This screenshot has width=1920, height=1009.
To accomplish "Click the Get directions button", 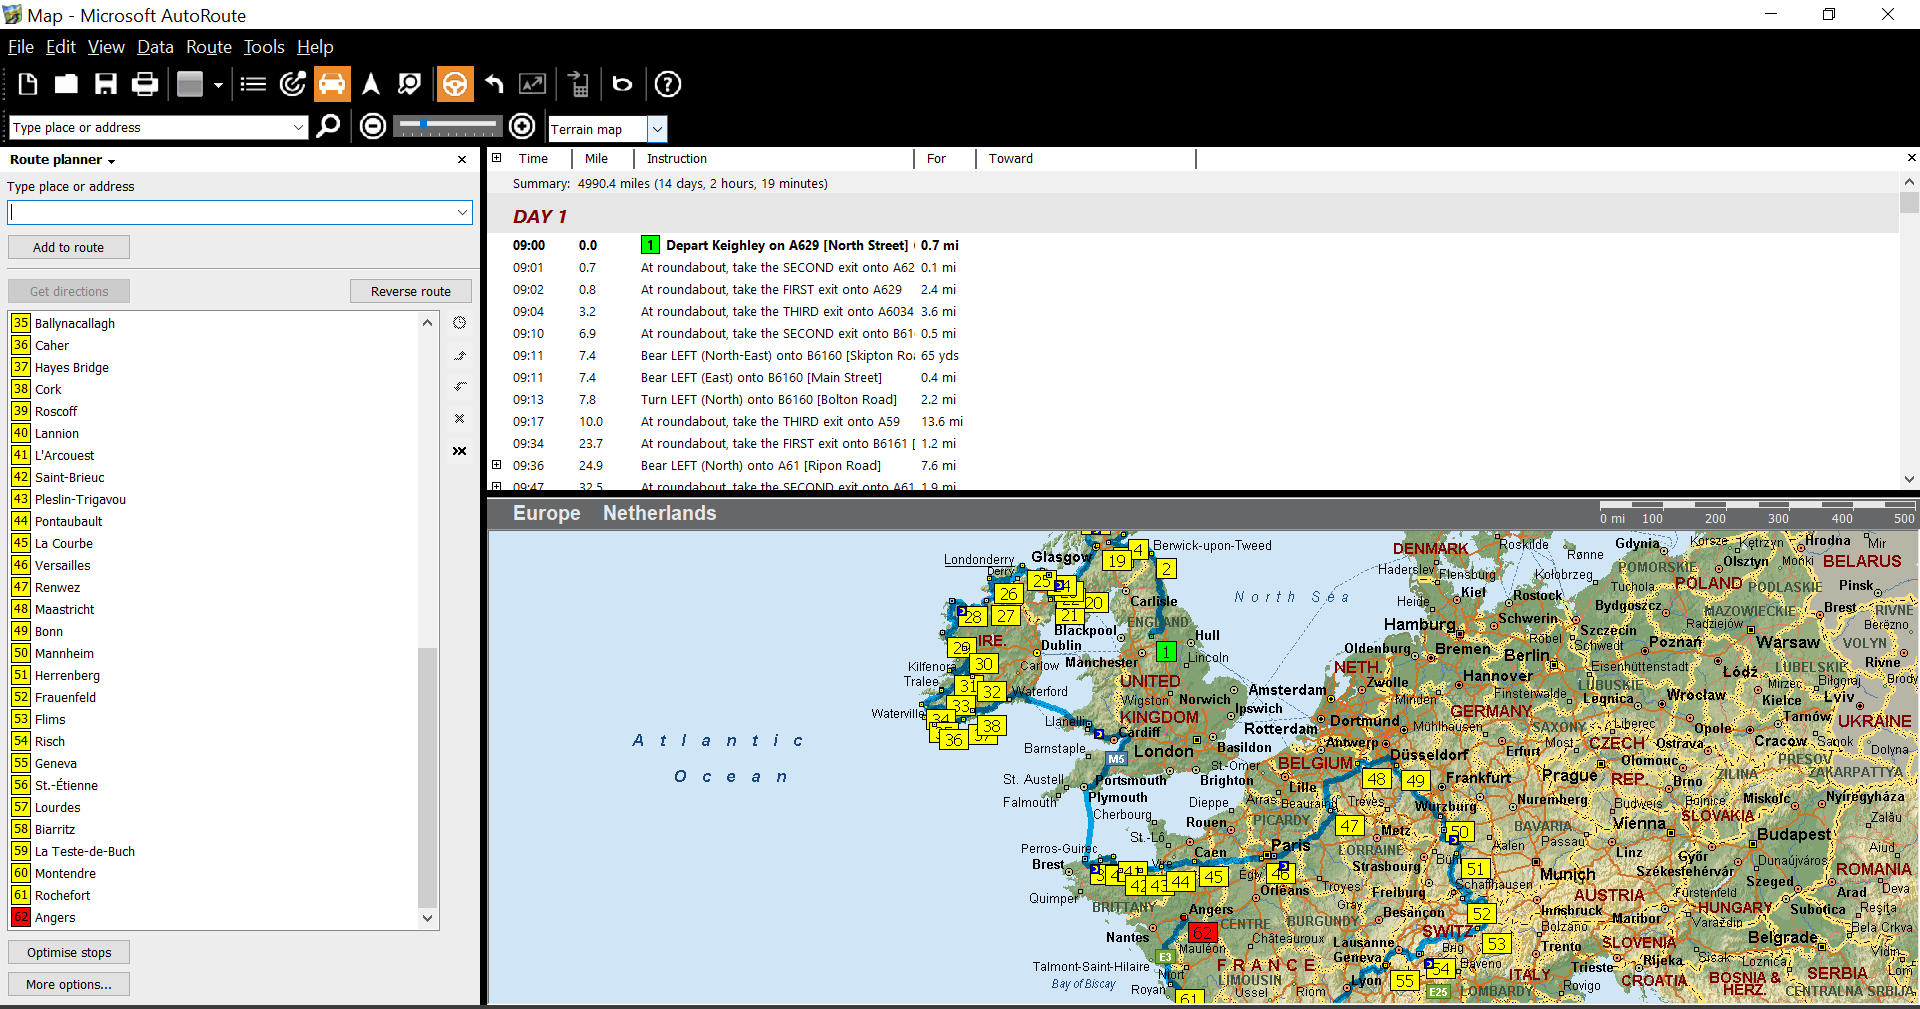I will point(69,291).
